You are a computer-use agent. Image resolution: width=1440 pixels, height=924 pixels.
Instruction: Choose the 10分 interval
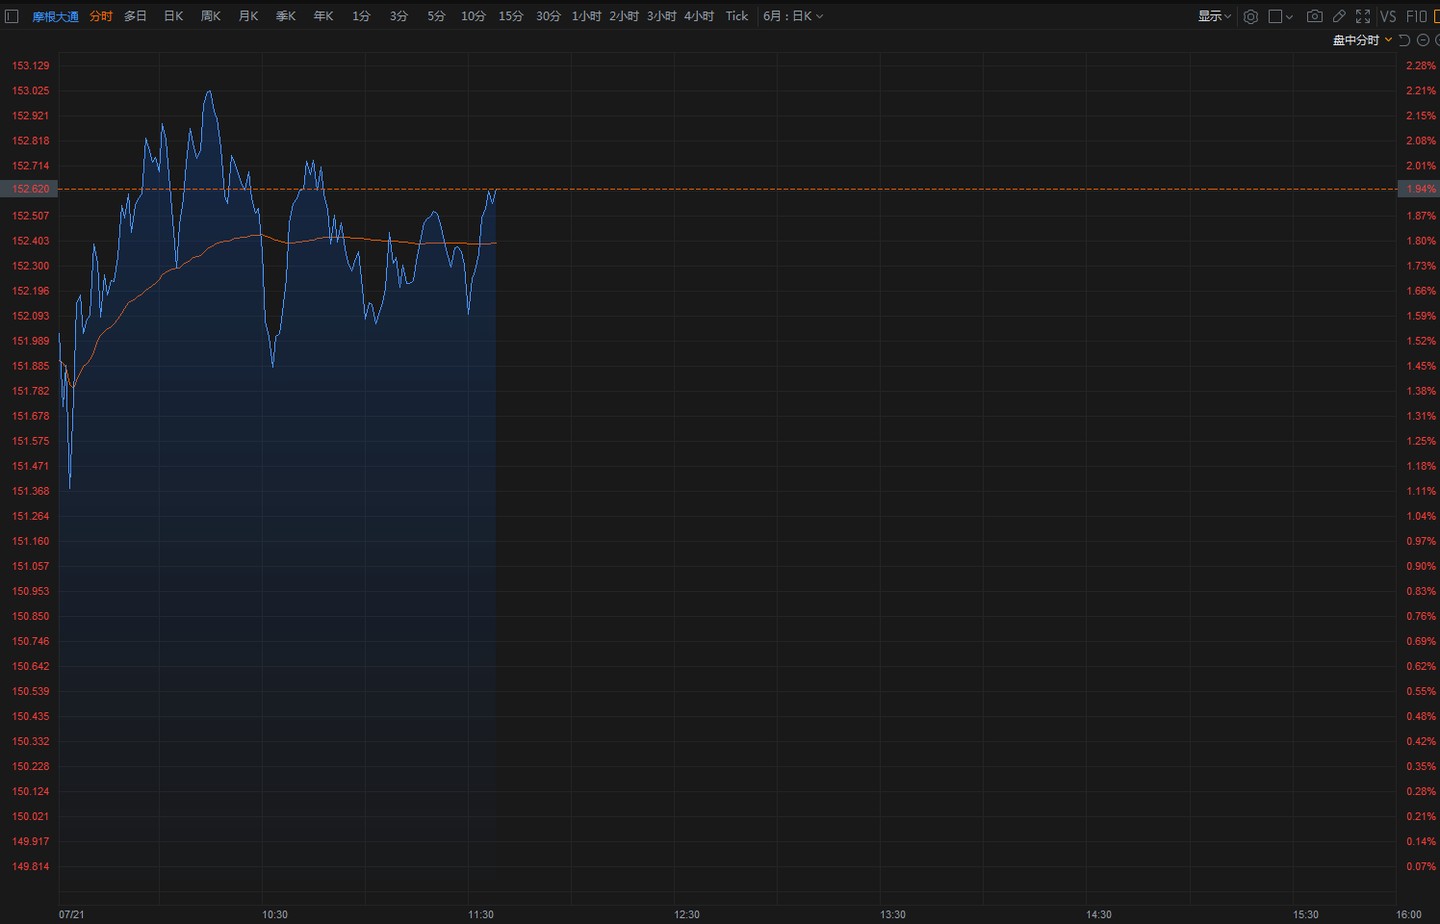tap(473, 16)
